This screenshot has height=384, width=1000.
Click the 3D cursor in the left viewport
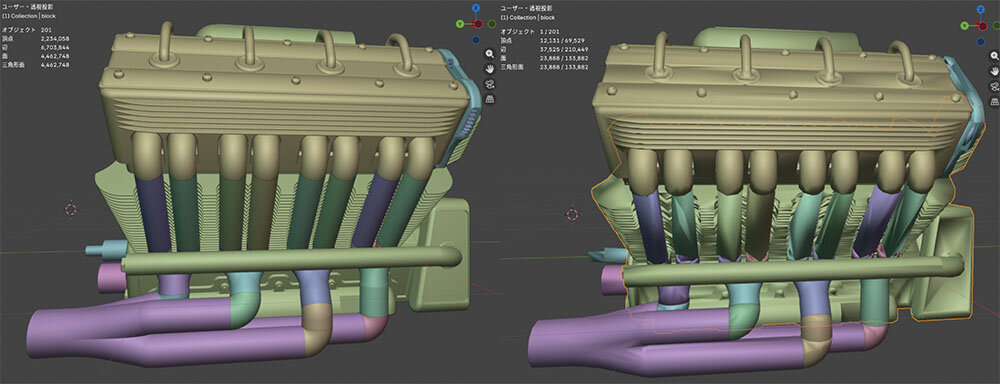click(x=71, y=209)
